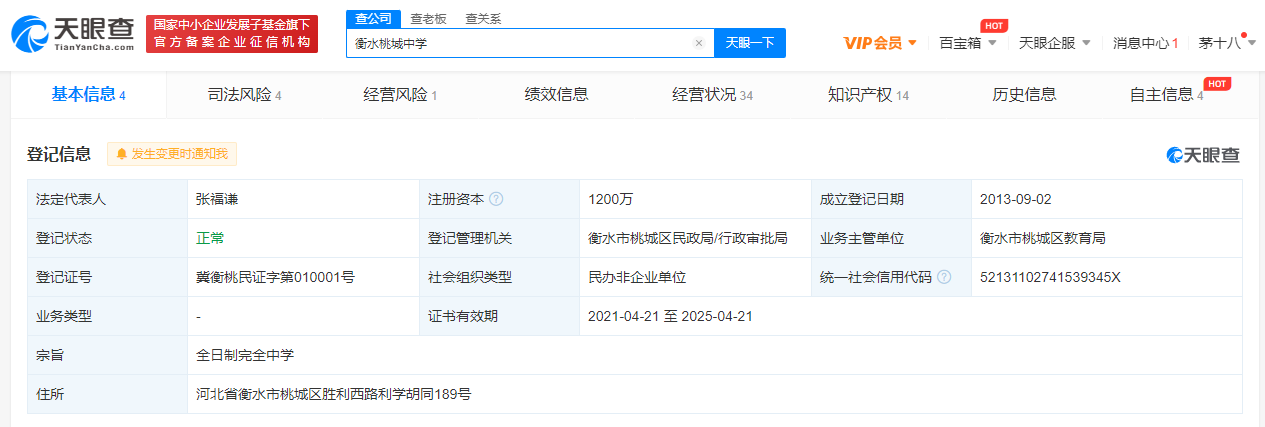Select the 查老板 search tab
Image resolution: width=1265 pixels, height=427 pixels.
pos(428,19)
